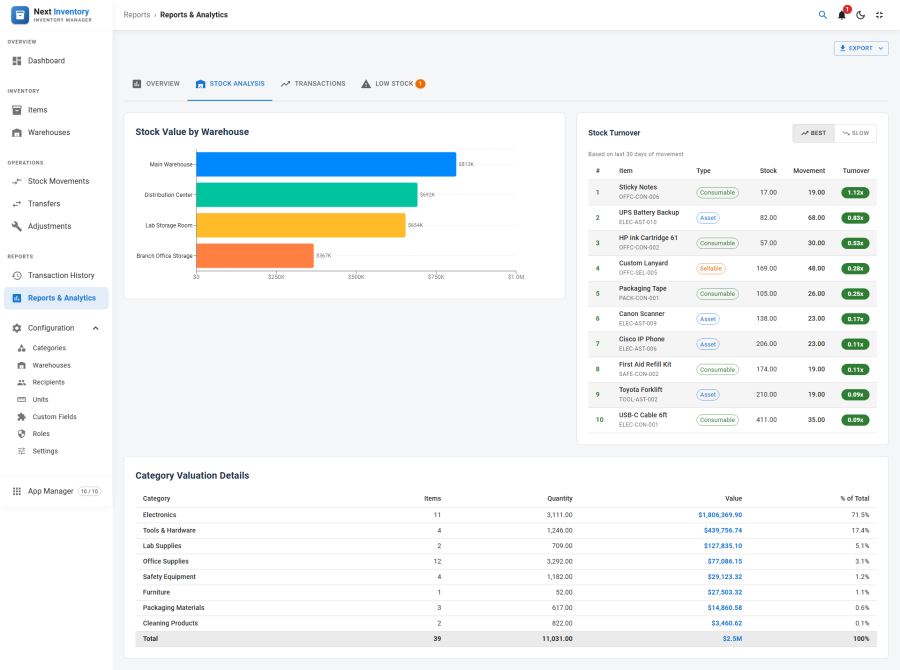Click the Overview tab chart icon
The height and width of the screenshot is (670, 900).
[137, 84]
